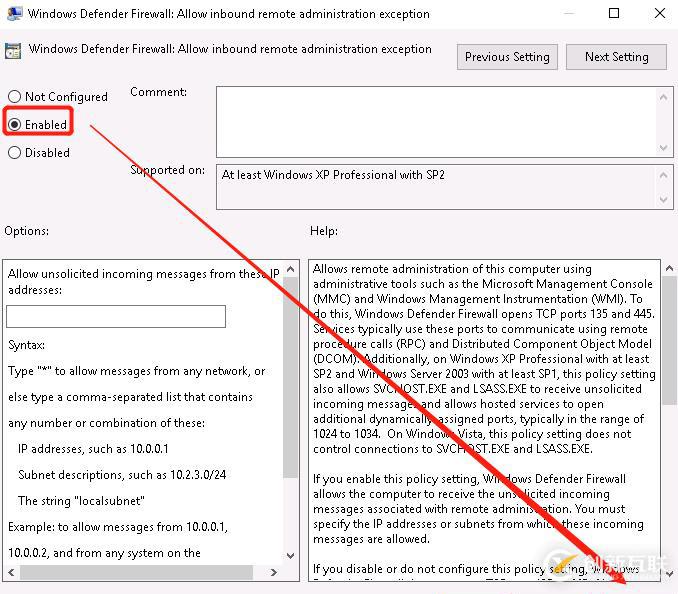Go to the Previous Setting
Viewport: 678px width, 594px height.
(507, 57)
